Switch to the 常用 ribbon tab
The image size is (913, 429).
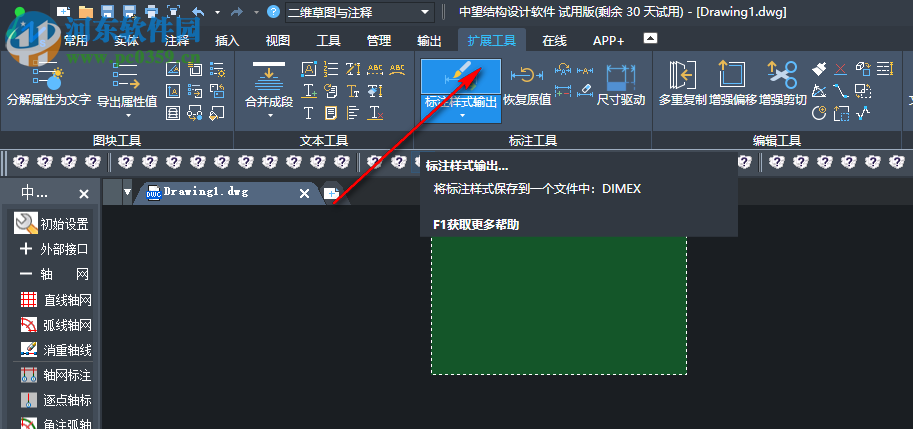[x=76, y=40]
